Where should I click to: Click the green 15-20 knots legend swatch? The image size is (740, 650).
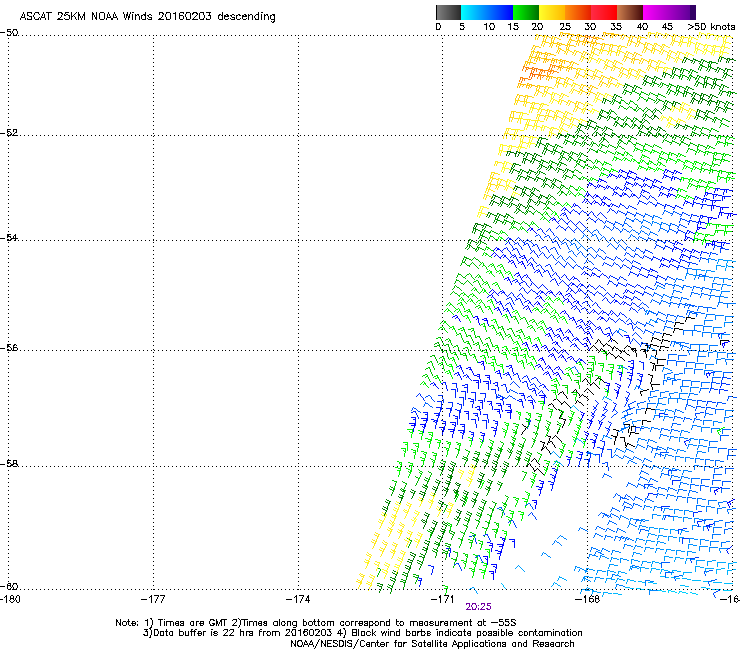click(526, 12)
